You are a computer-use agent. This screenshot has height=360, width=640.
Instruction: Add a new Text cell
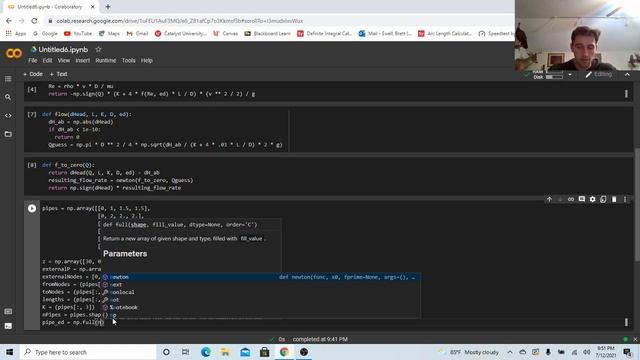click(59, 74)
